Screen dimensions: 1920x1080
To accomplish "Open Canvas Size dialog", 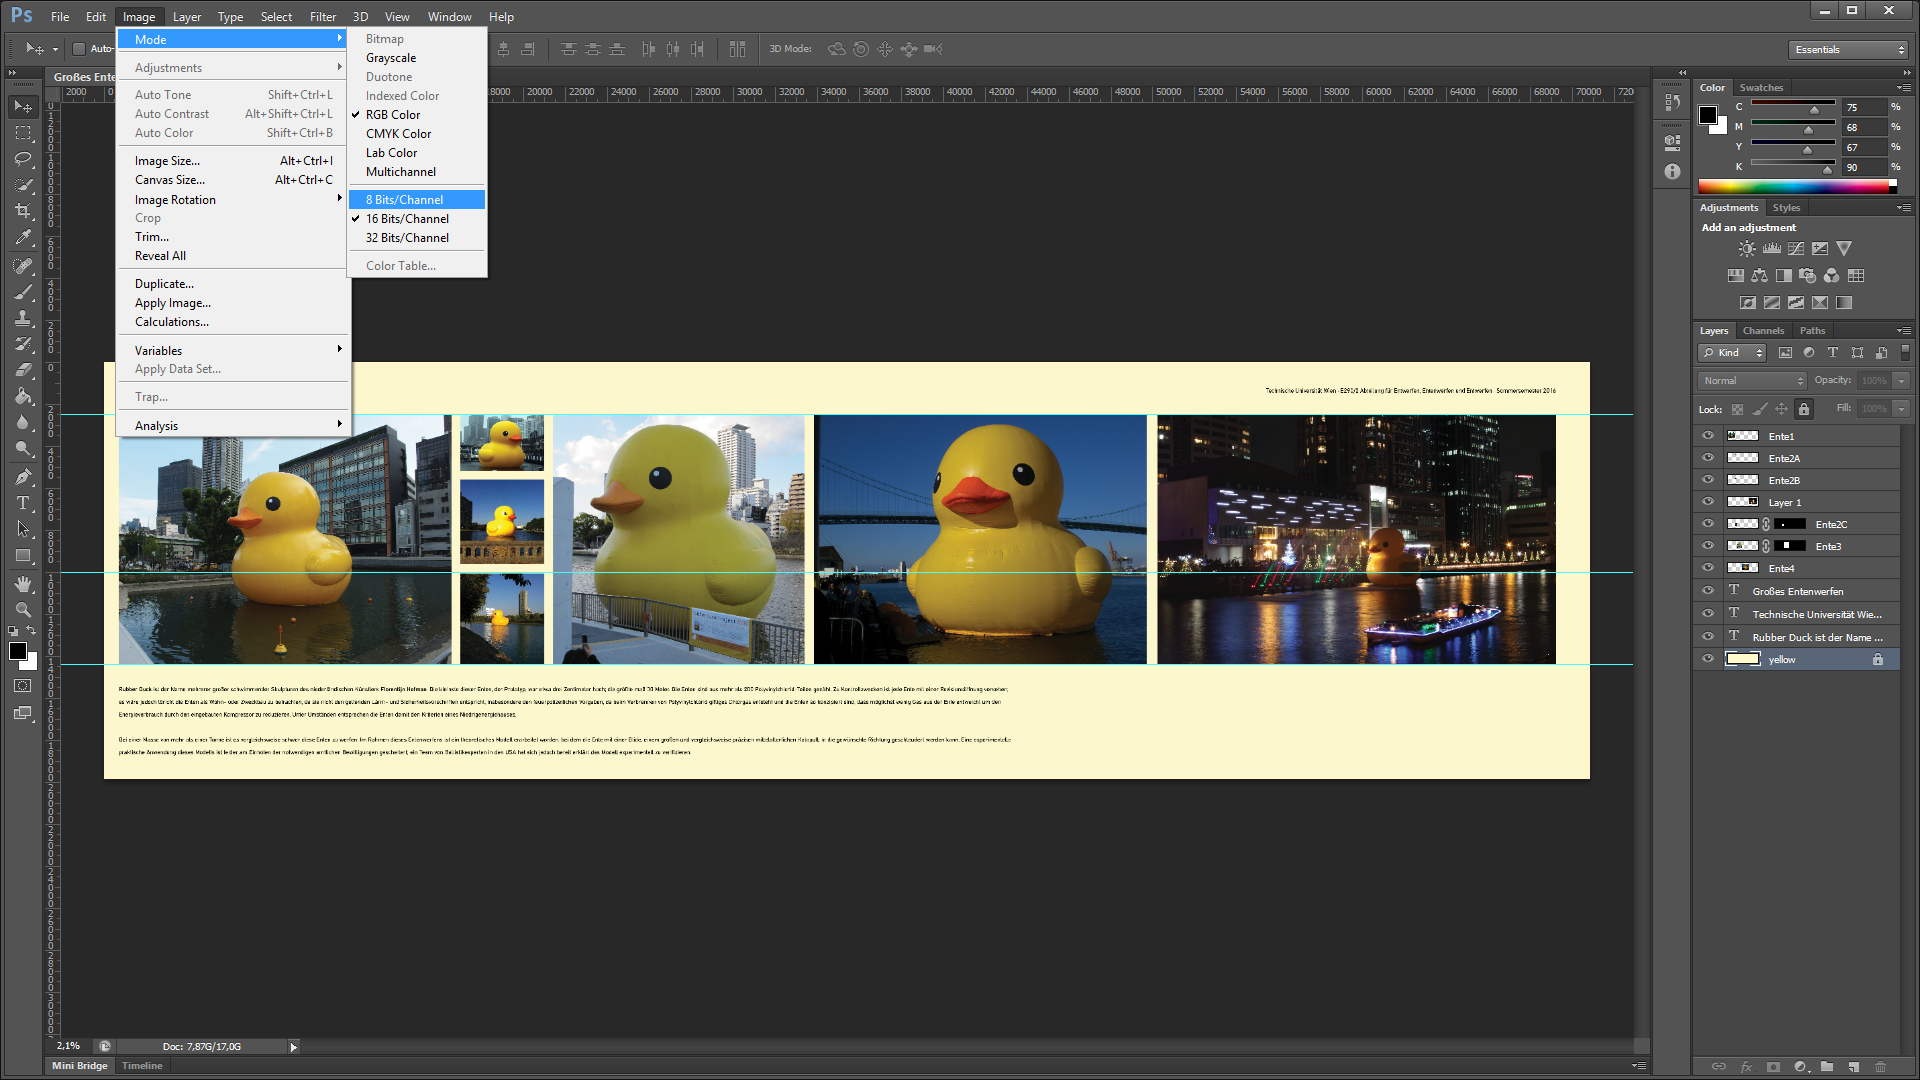I will click(234, 180).
